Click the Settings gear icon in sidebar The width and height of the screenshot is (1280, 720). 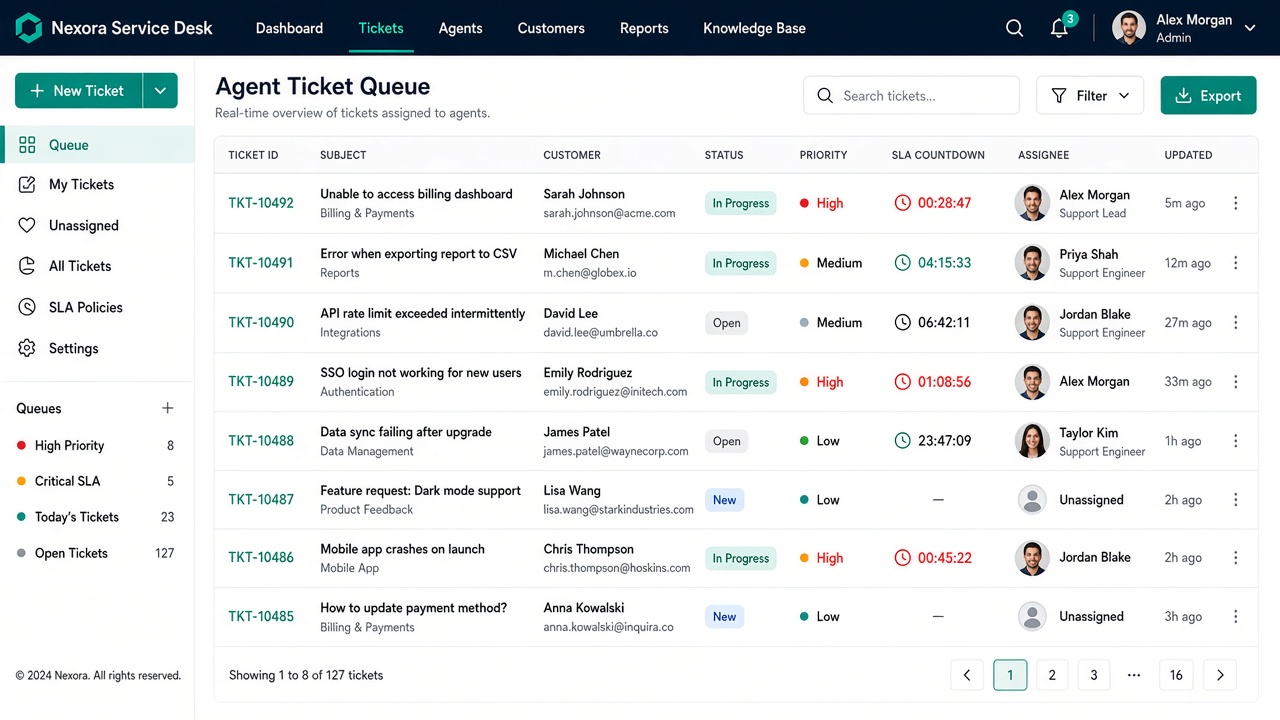coord(28,348)
